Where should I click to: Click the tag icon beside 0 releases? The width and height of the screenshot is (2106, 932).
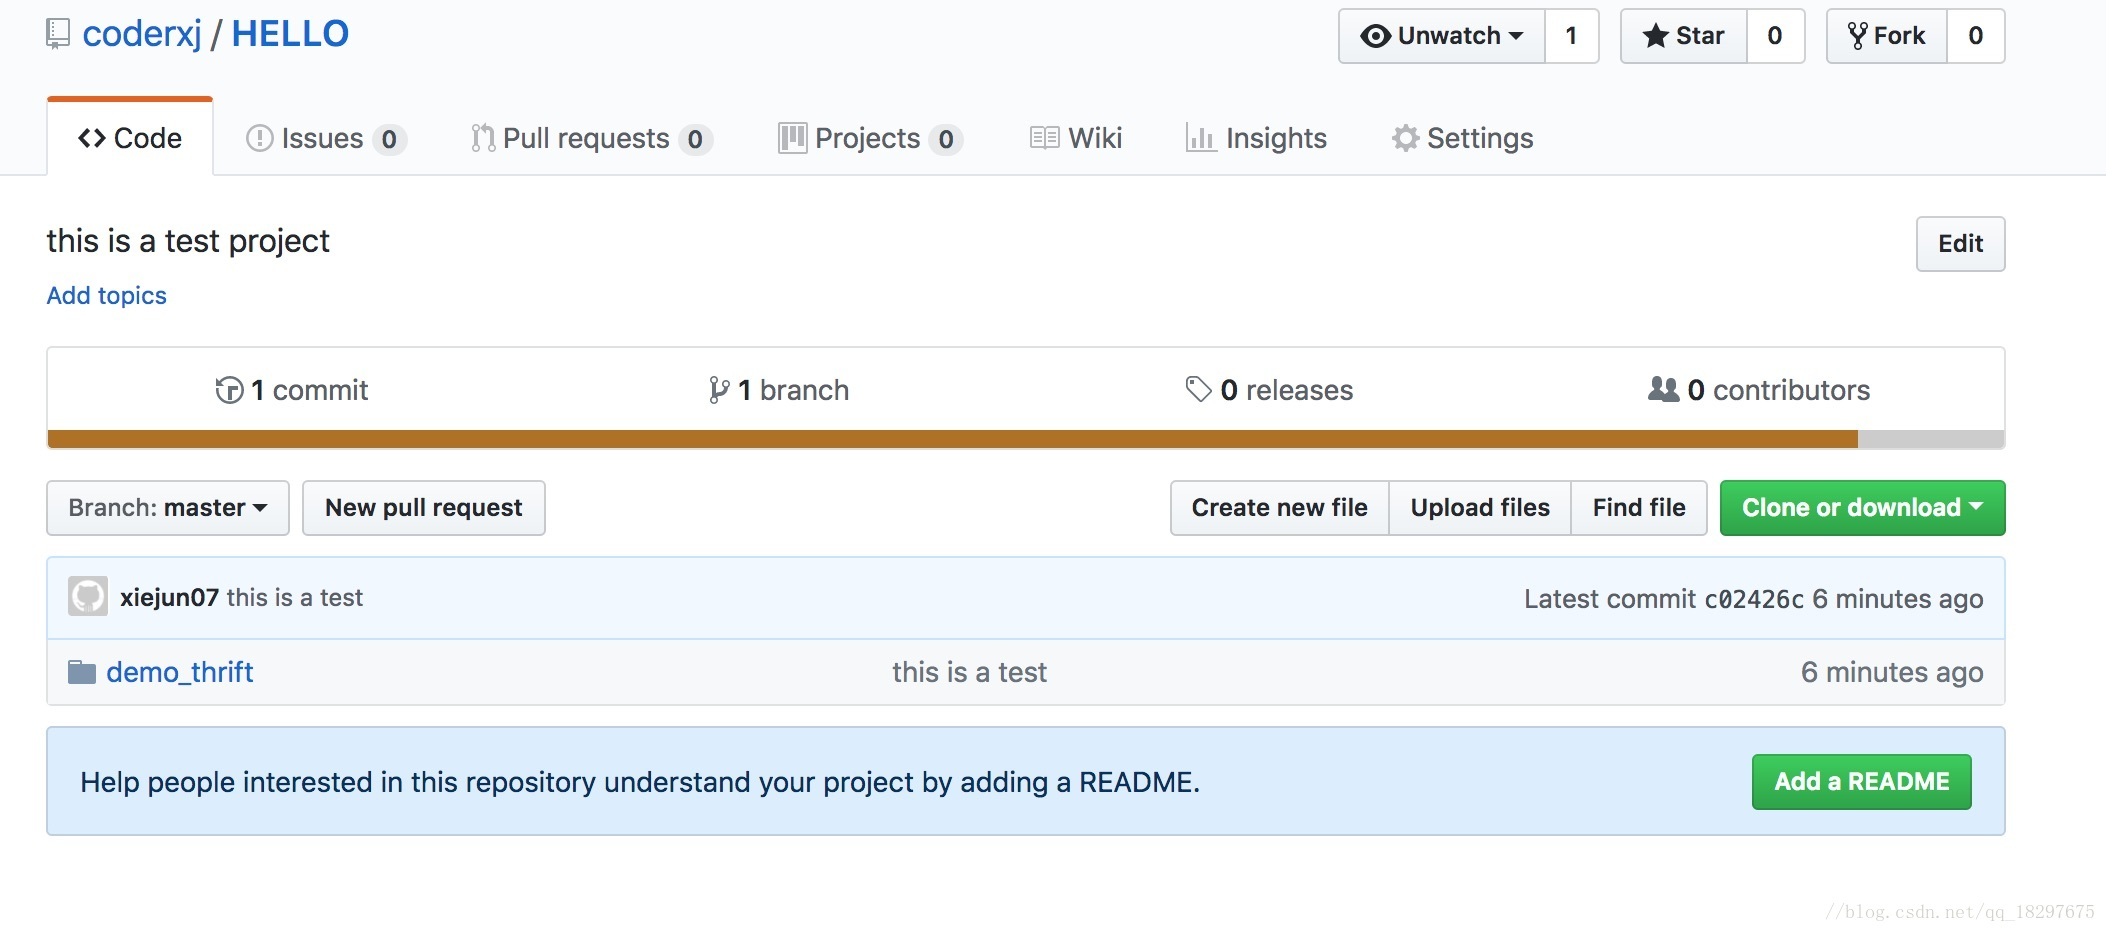coord(1198,389)
